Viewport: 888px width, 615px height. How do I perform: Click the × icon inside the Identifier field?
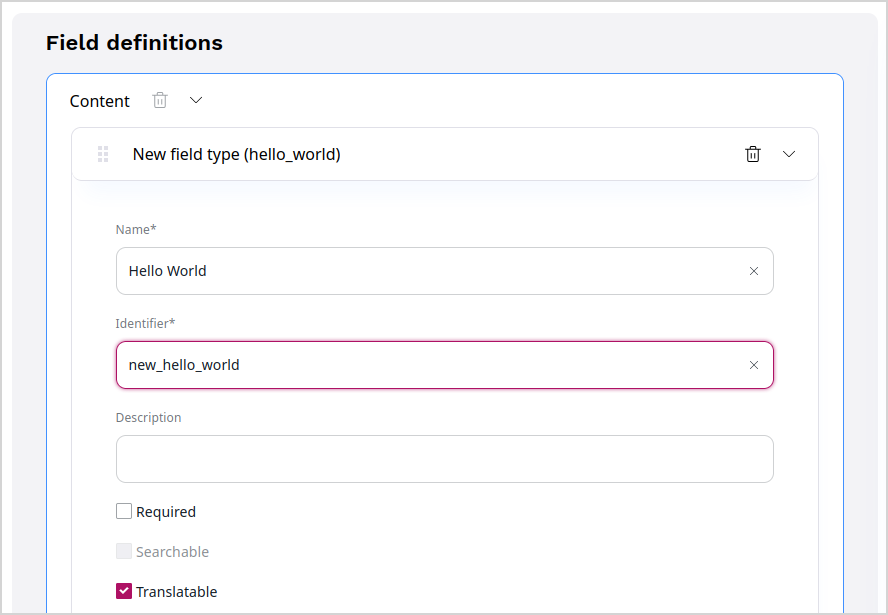click(753, 365)
